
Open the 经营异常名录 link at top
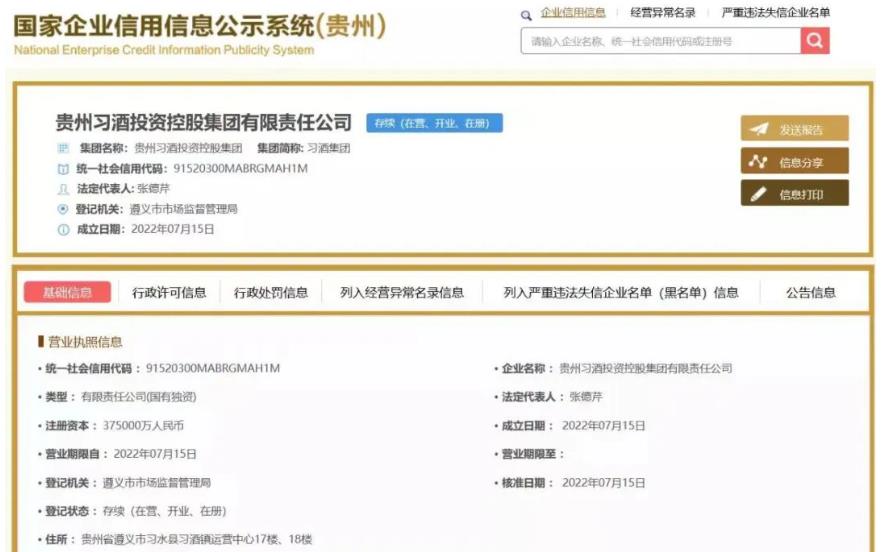coord(663,13)
